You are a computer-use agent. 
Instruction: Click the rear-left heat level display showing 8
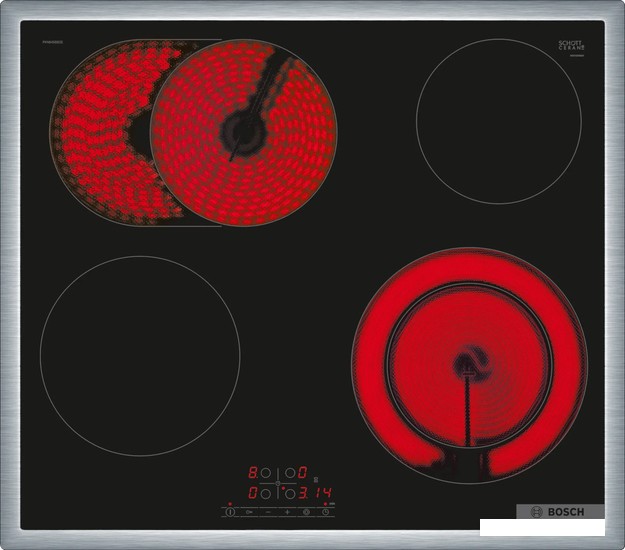253,473
